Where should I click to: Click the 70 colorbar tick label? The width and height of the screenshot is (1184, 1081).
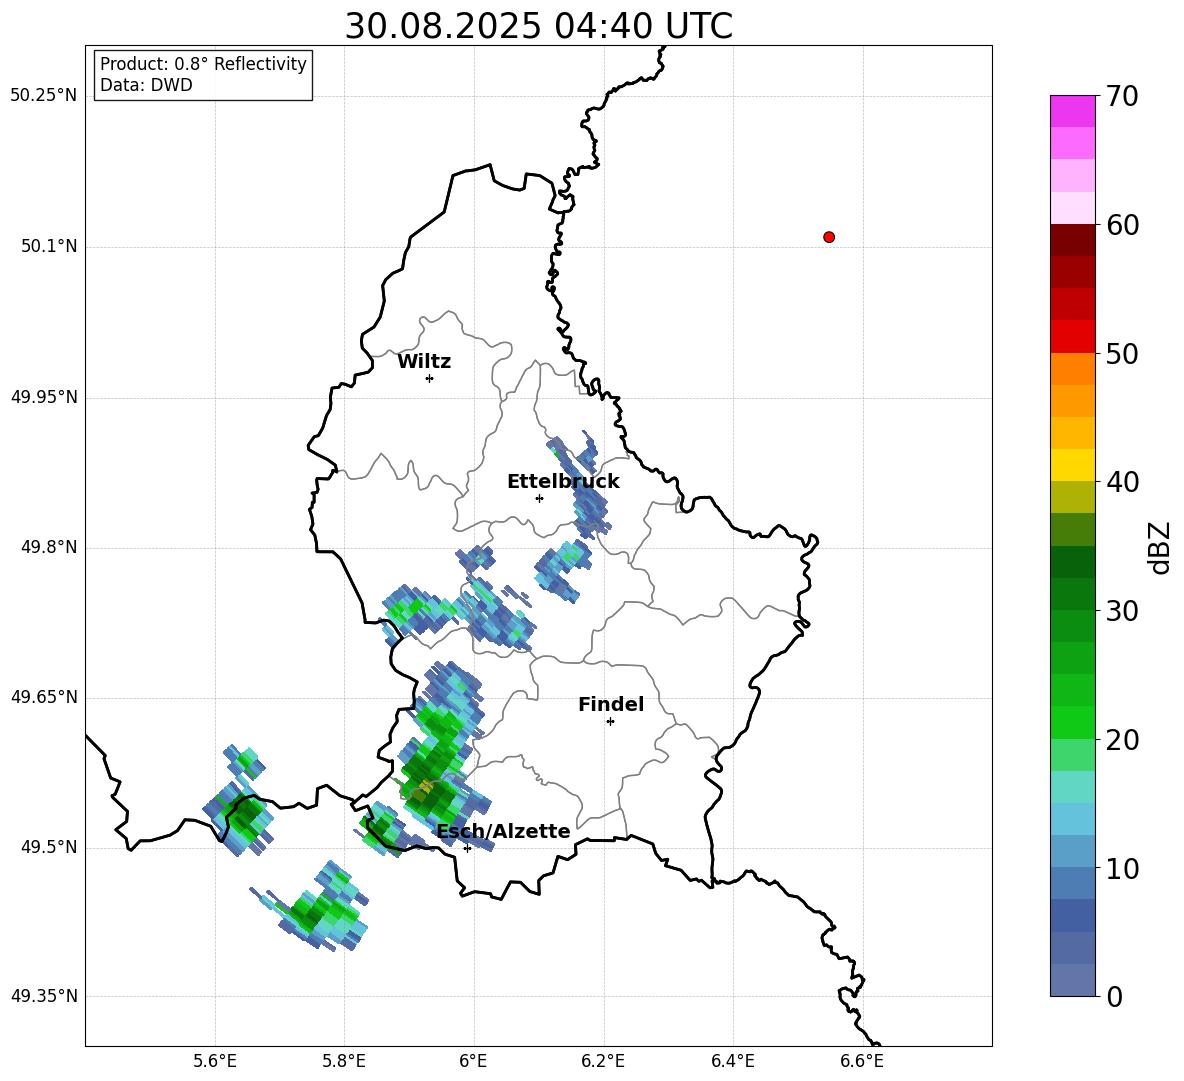1122,97
